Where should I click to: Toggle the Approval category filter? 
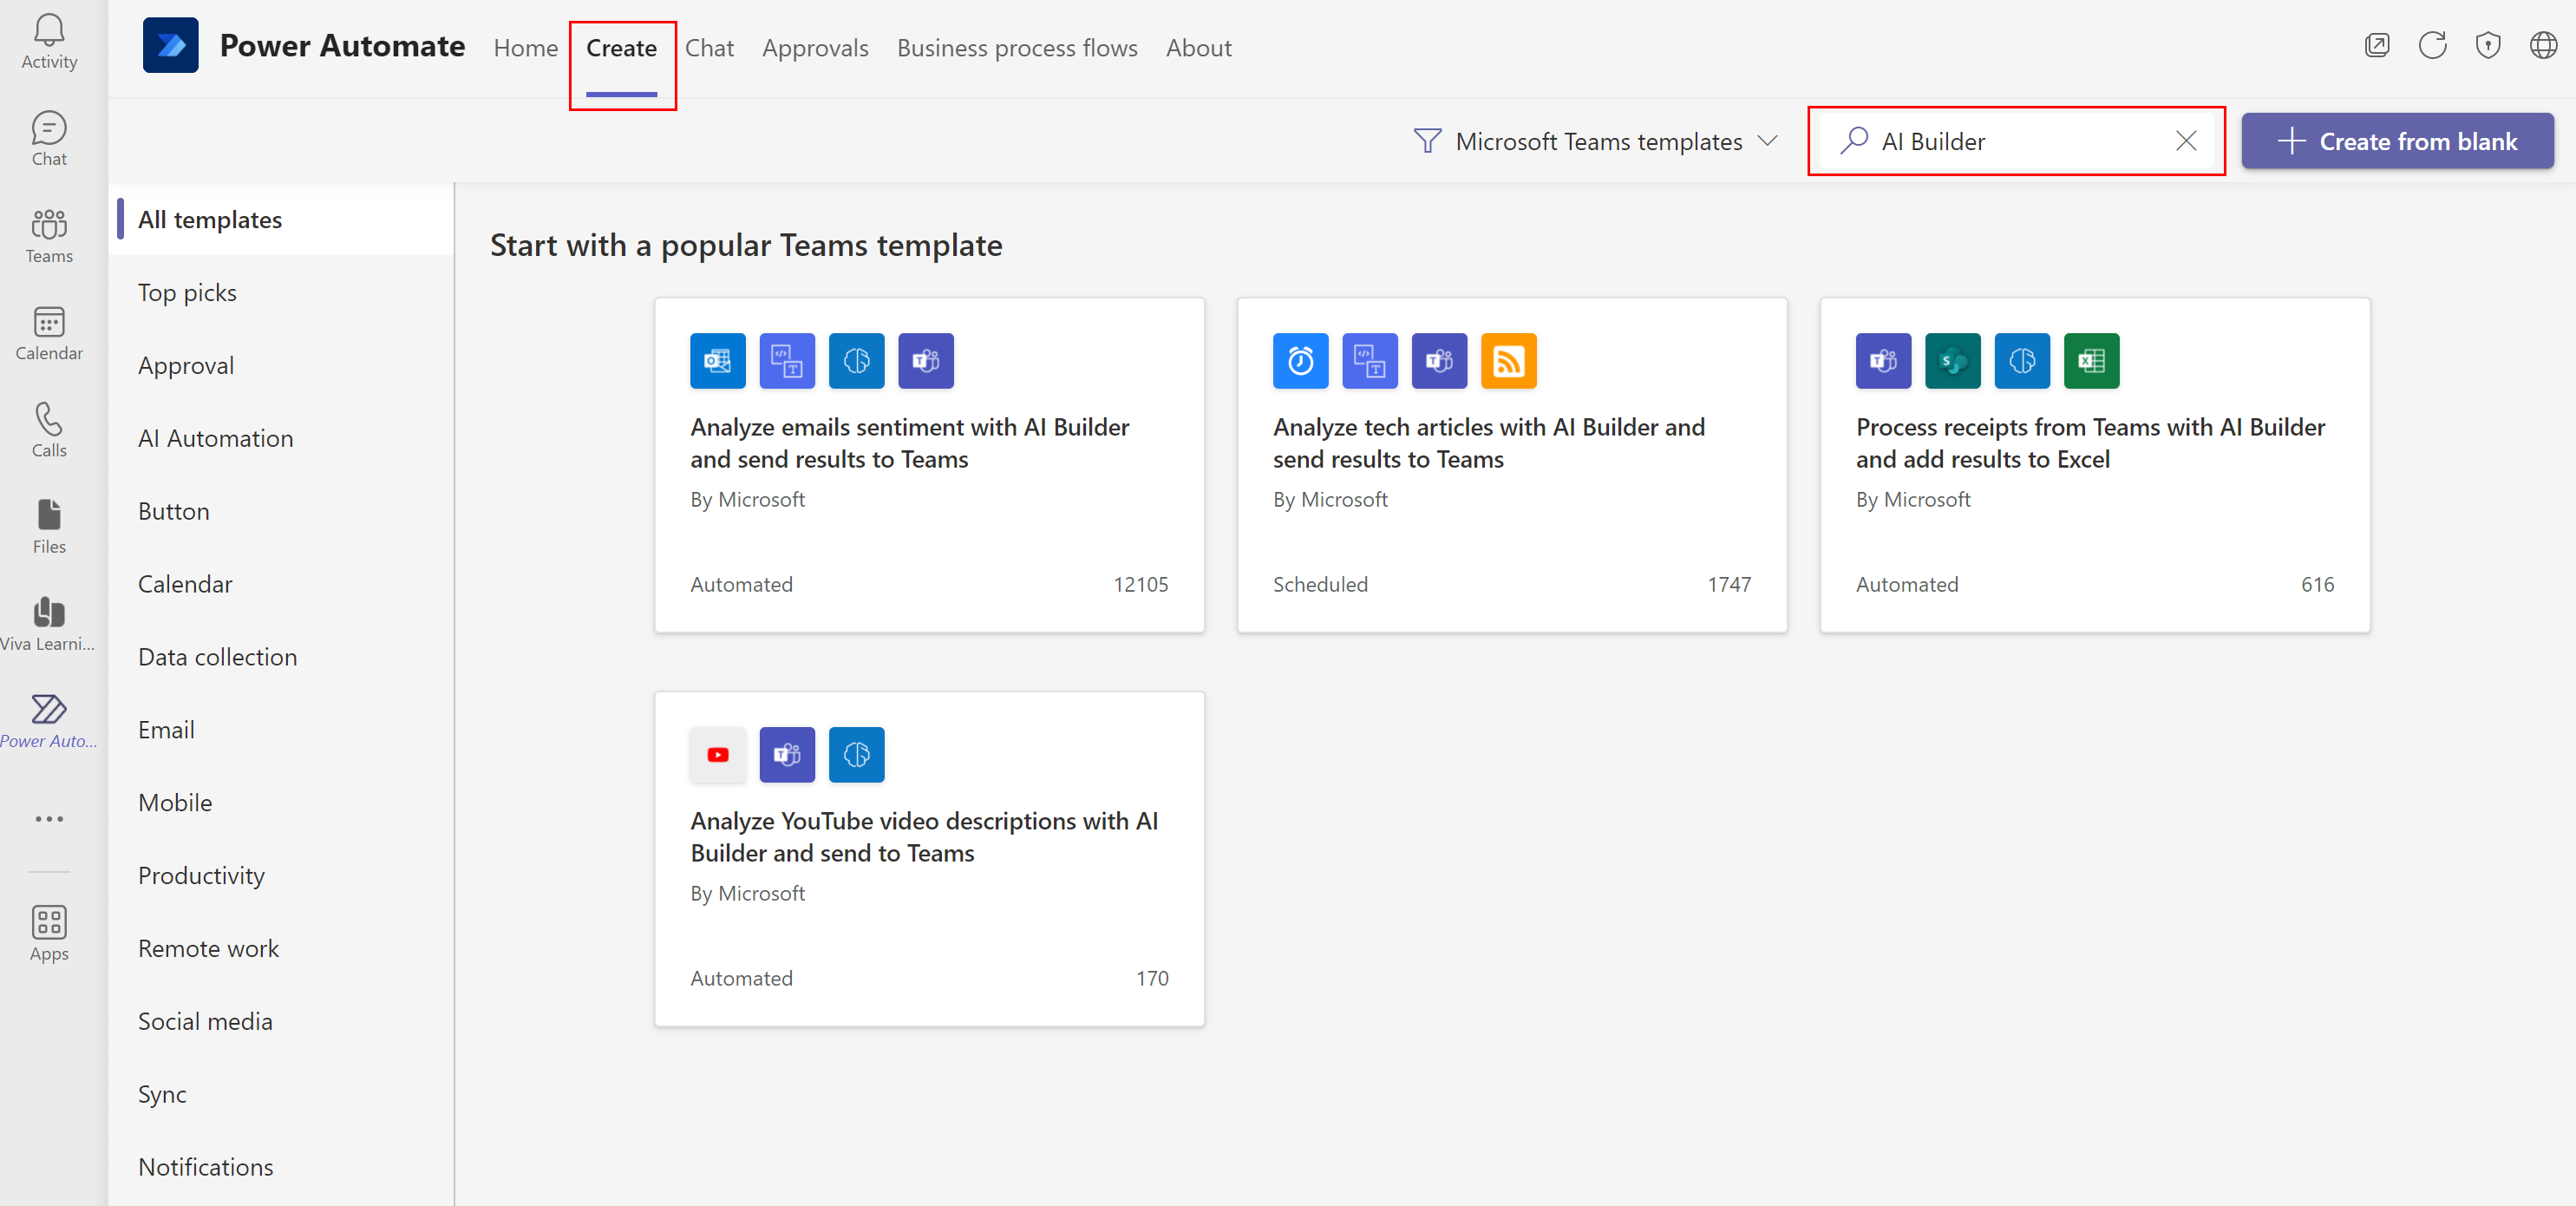tap(187, 364)
